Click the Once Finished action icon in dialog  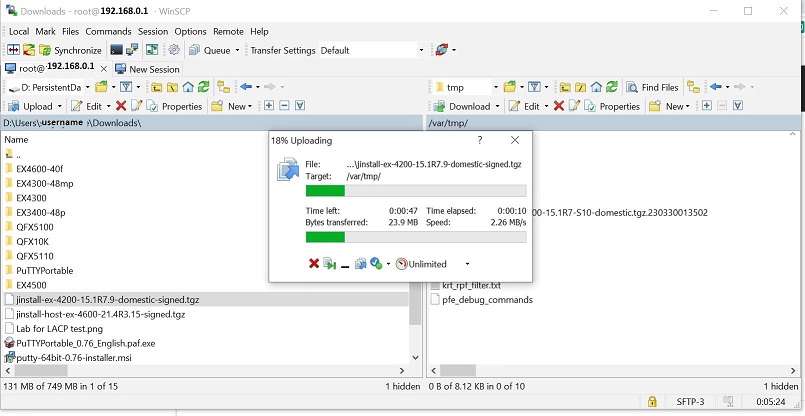tap(376, 264)
